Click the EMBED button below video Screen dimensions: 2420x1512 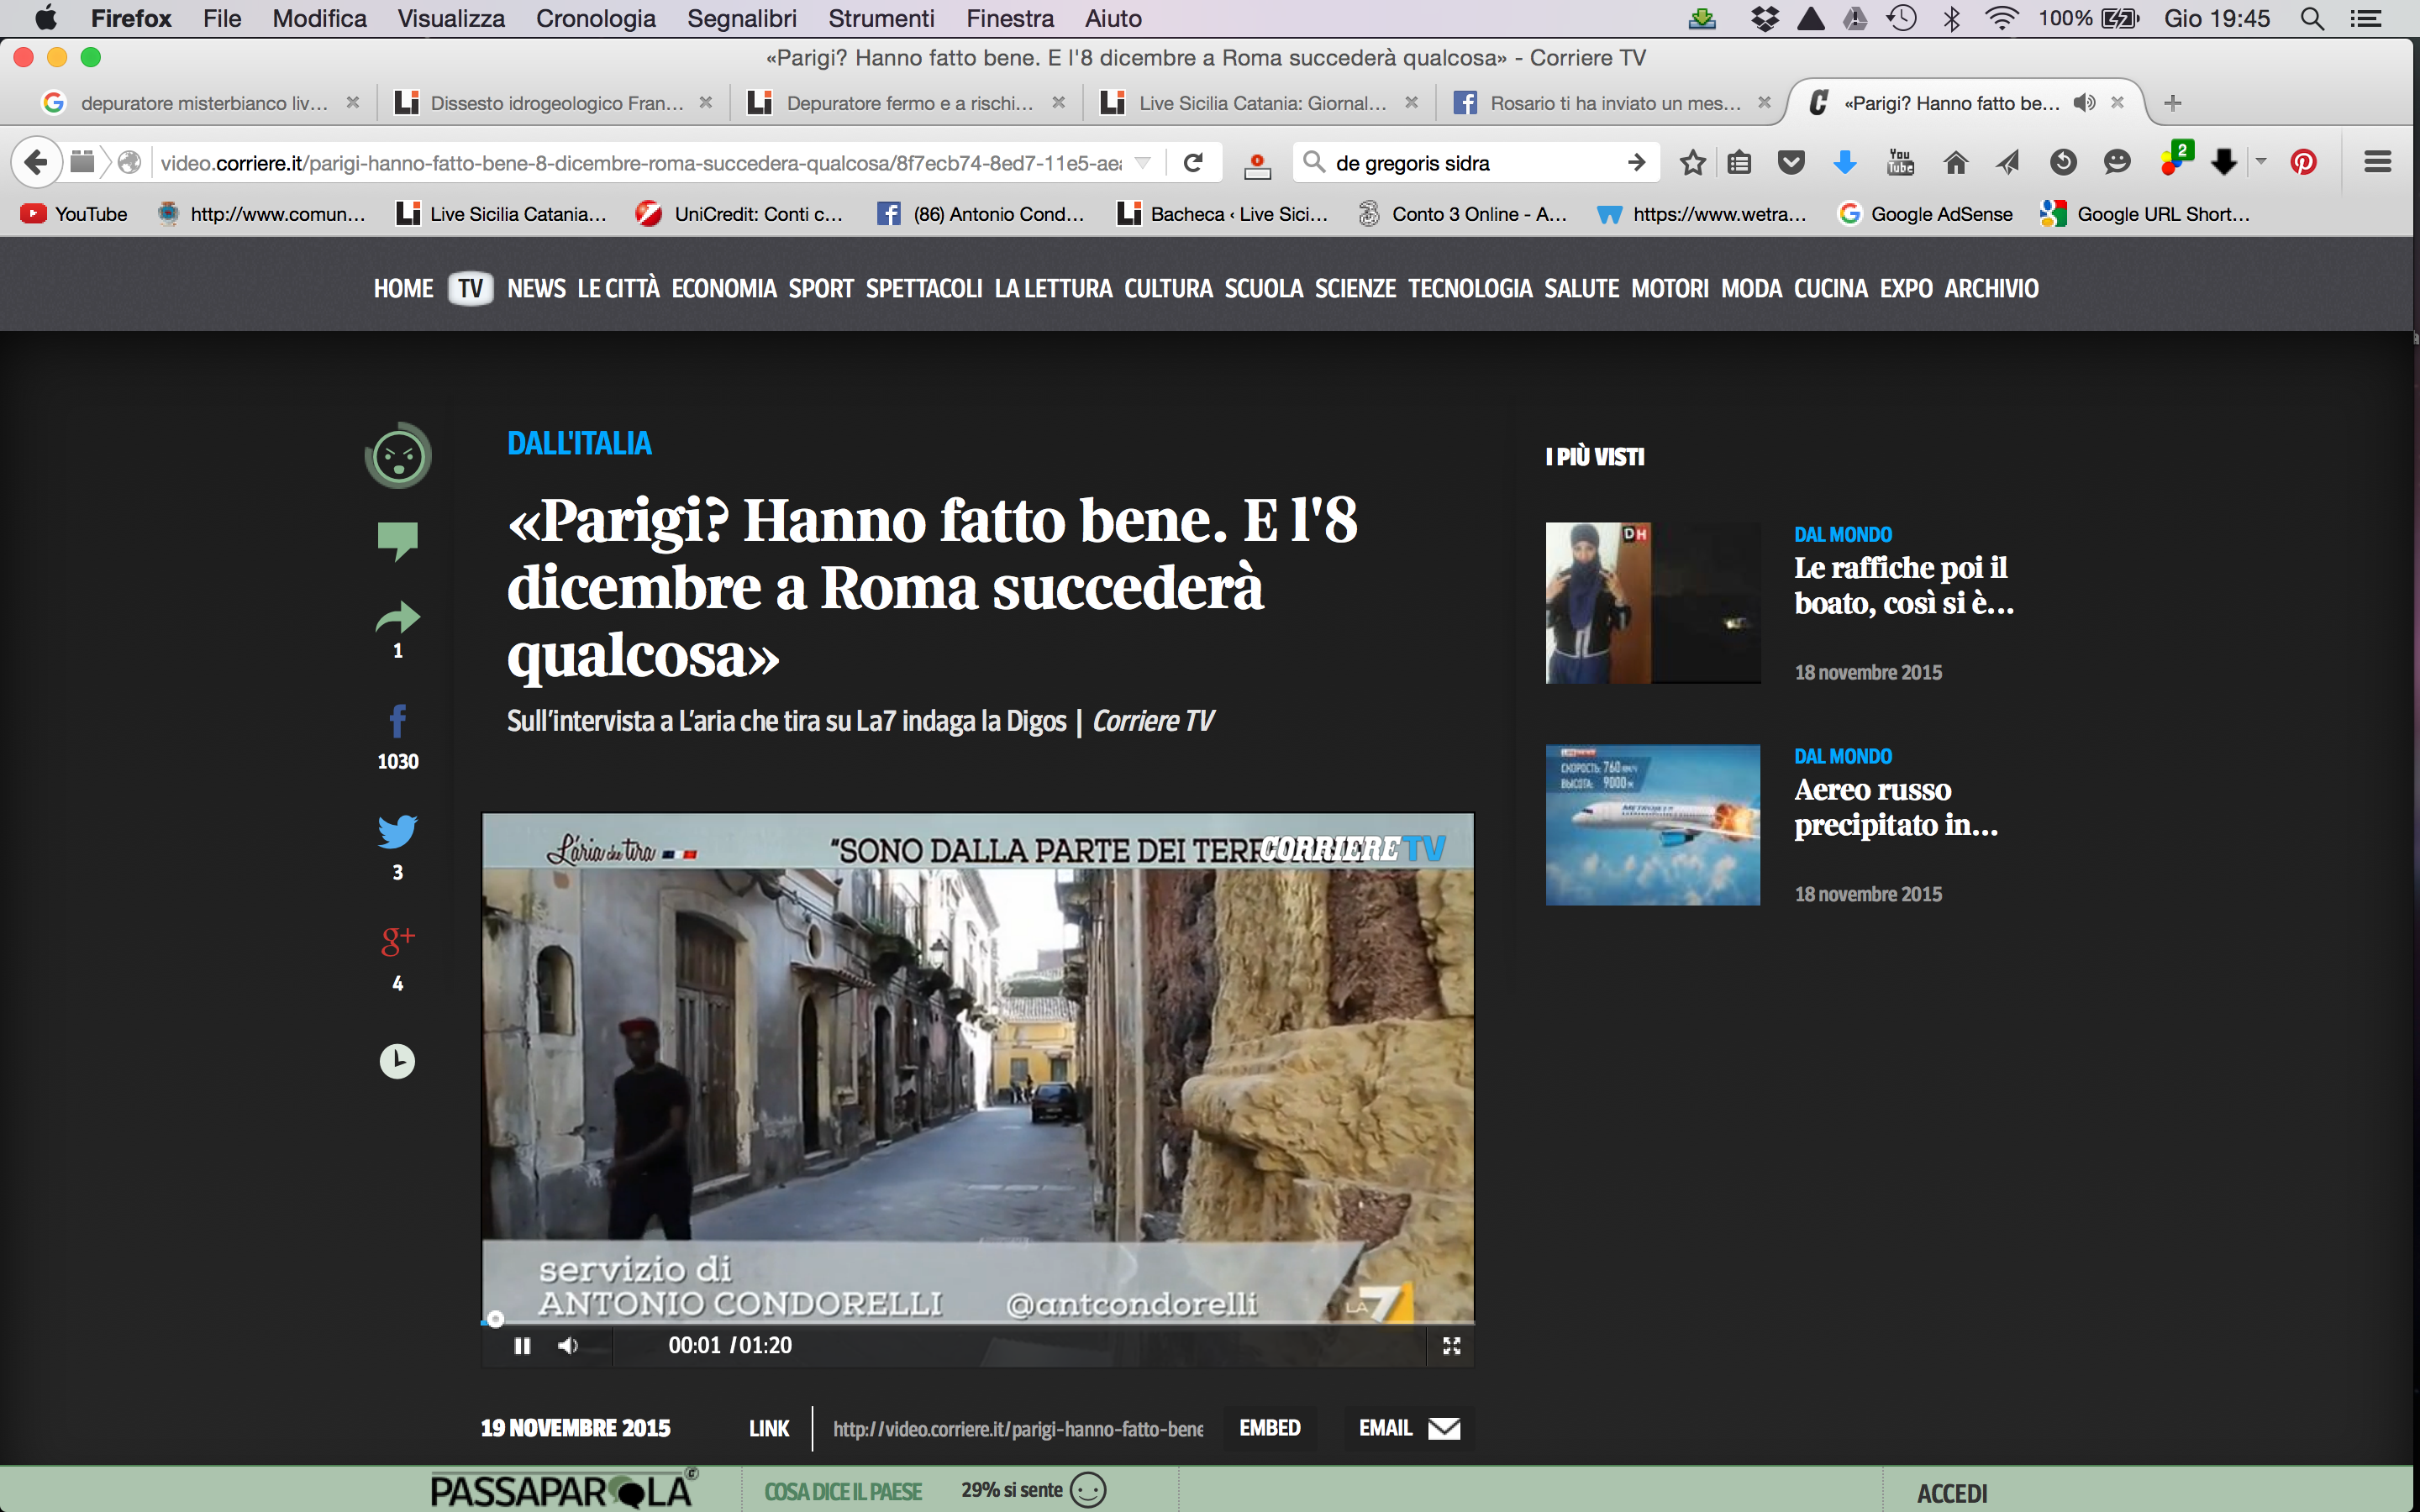click(1269, 1428)
